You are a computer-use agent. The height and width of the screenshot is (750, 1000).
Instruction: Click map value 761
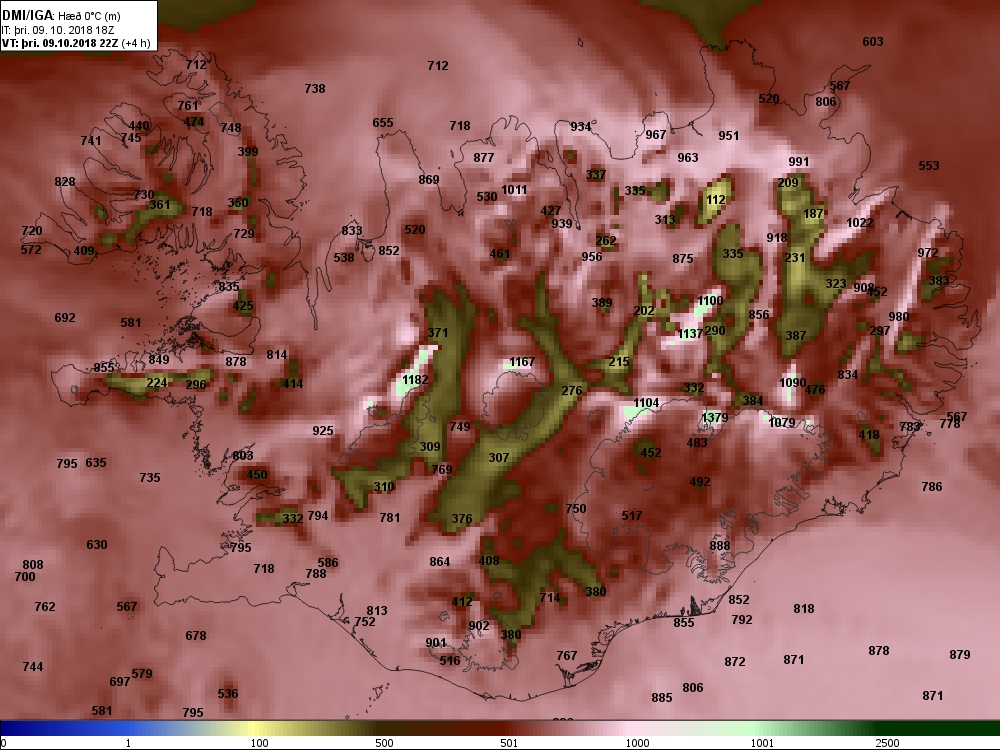tap(188, 105)
